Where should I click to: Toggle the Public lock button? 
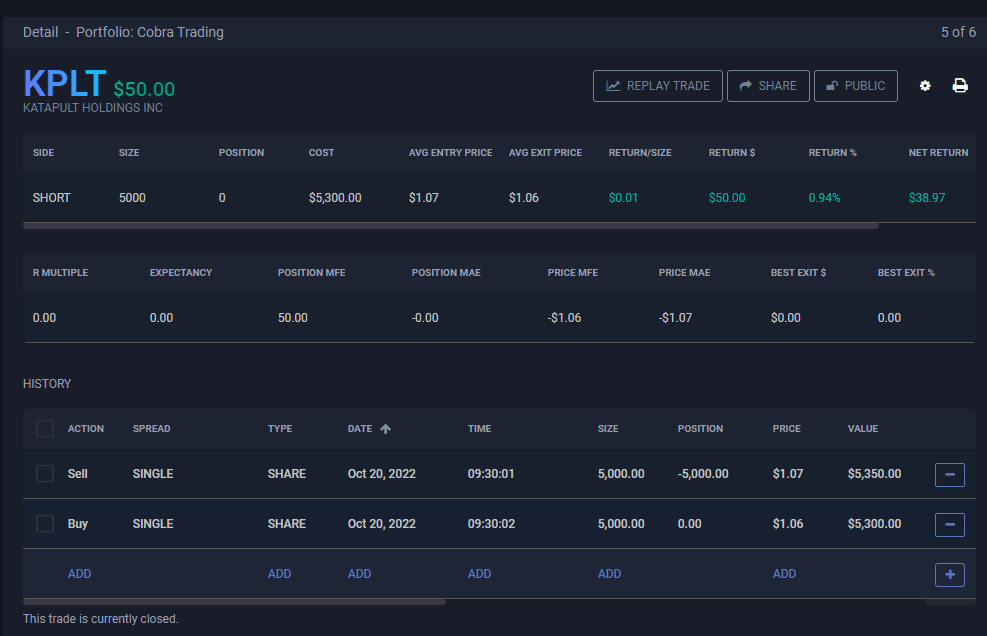point(855,86)
